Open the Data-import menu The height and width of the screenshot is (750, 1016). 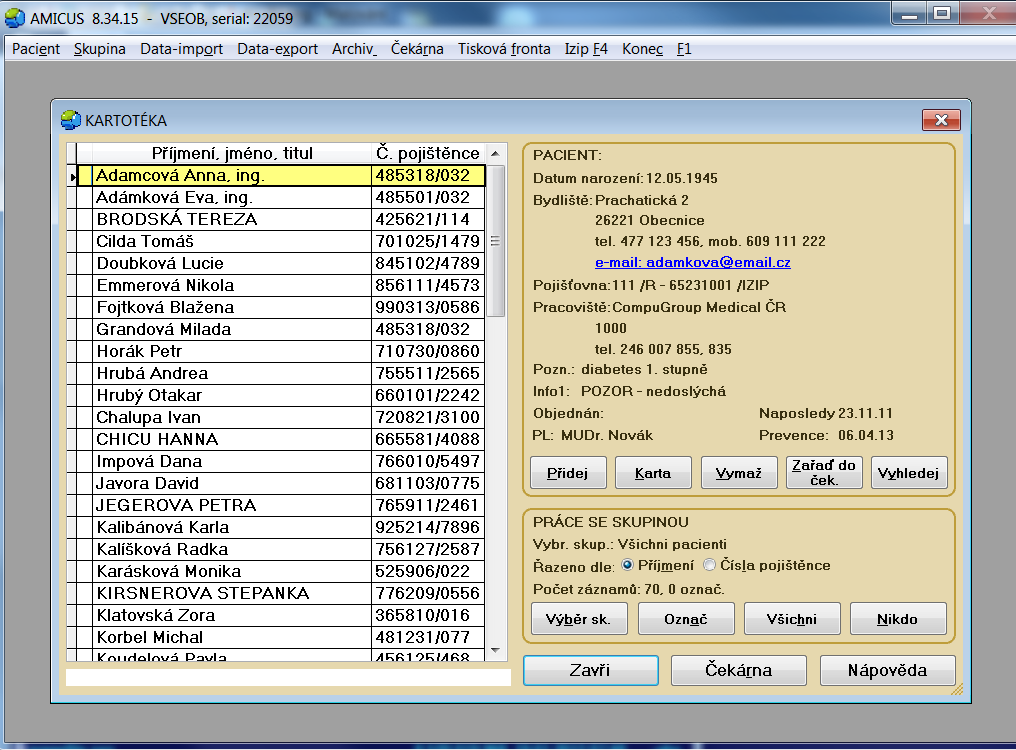click(181, 49)
